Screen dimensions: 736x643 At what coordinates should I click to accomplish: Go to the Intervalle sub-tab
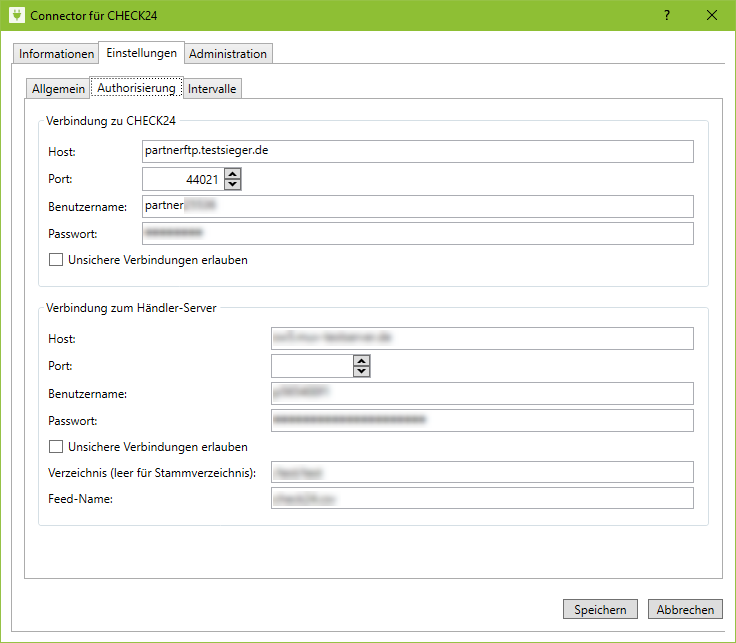(x=212, y=89)
